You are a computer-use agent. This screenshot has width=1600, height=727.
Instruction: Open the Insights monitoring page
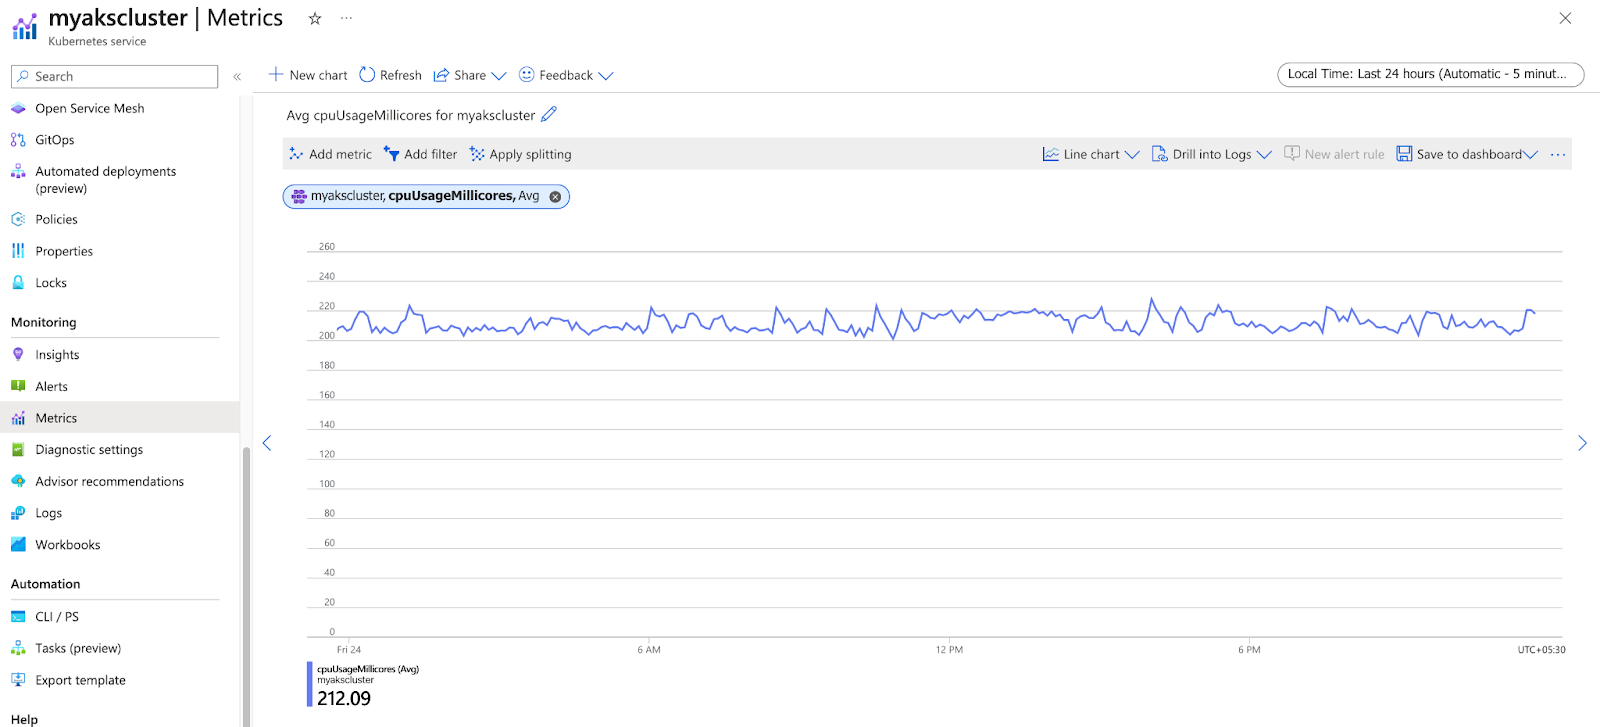(57, 355)
